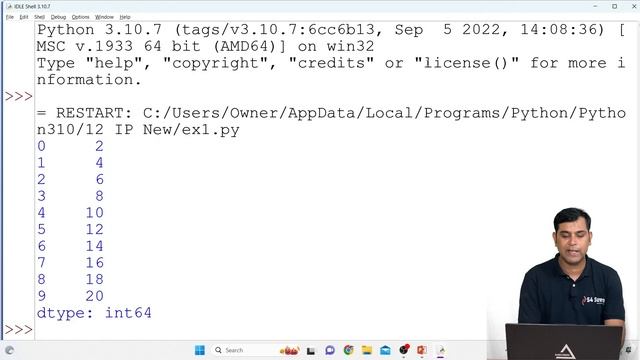This screenshot has width=640, height=360.
Task: Open the Mail app in taskbar
Action: point(385,350)
